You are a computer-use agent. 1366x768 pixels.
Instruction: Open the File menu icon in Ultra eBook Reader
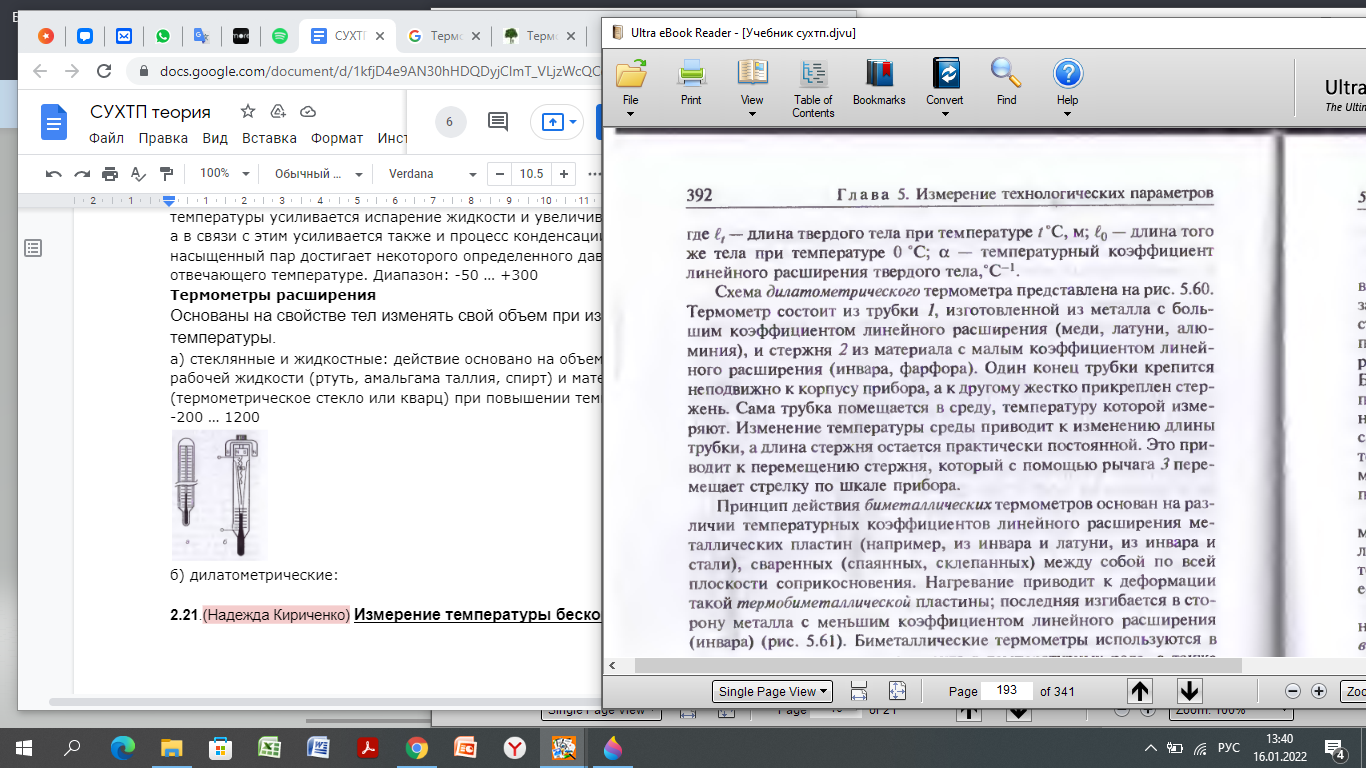[631, 74]
